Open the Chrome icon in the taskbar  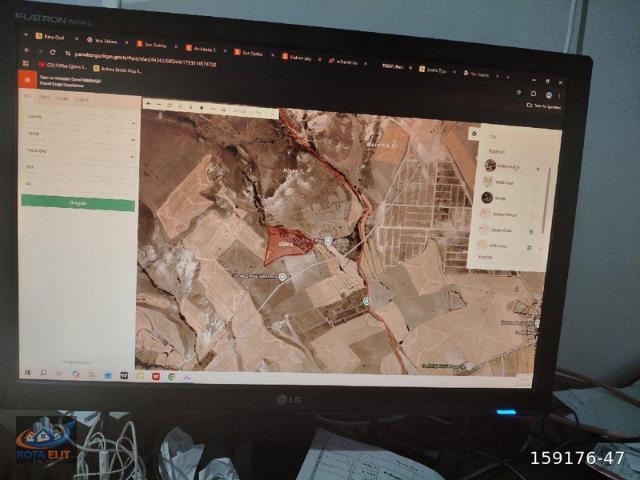[x=171, y=377]
